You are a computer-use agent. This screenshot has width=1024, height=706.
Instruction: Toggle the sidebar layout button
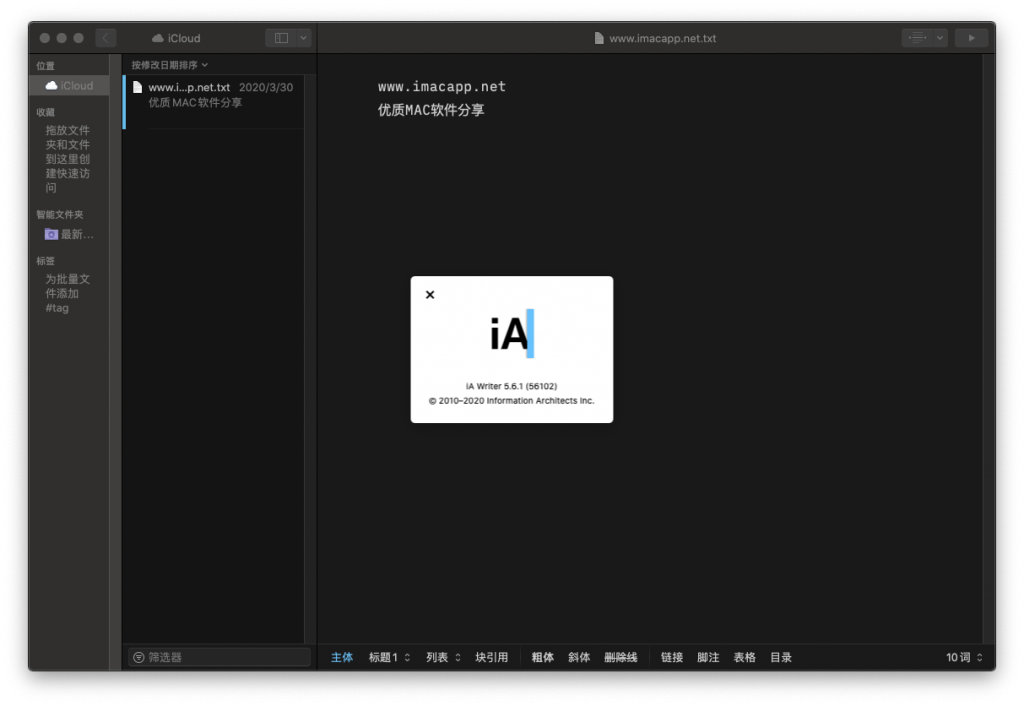(281, 38)
